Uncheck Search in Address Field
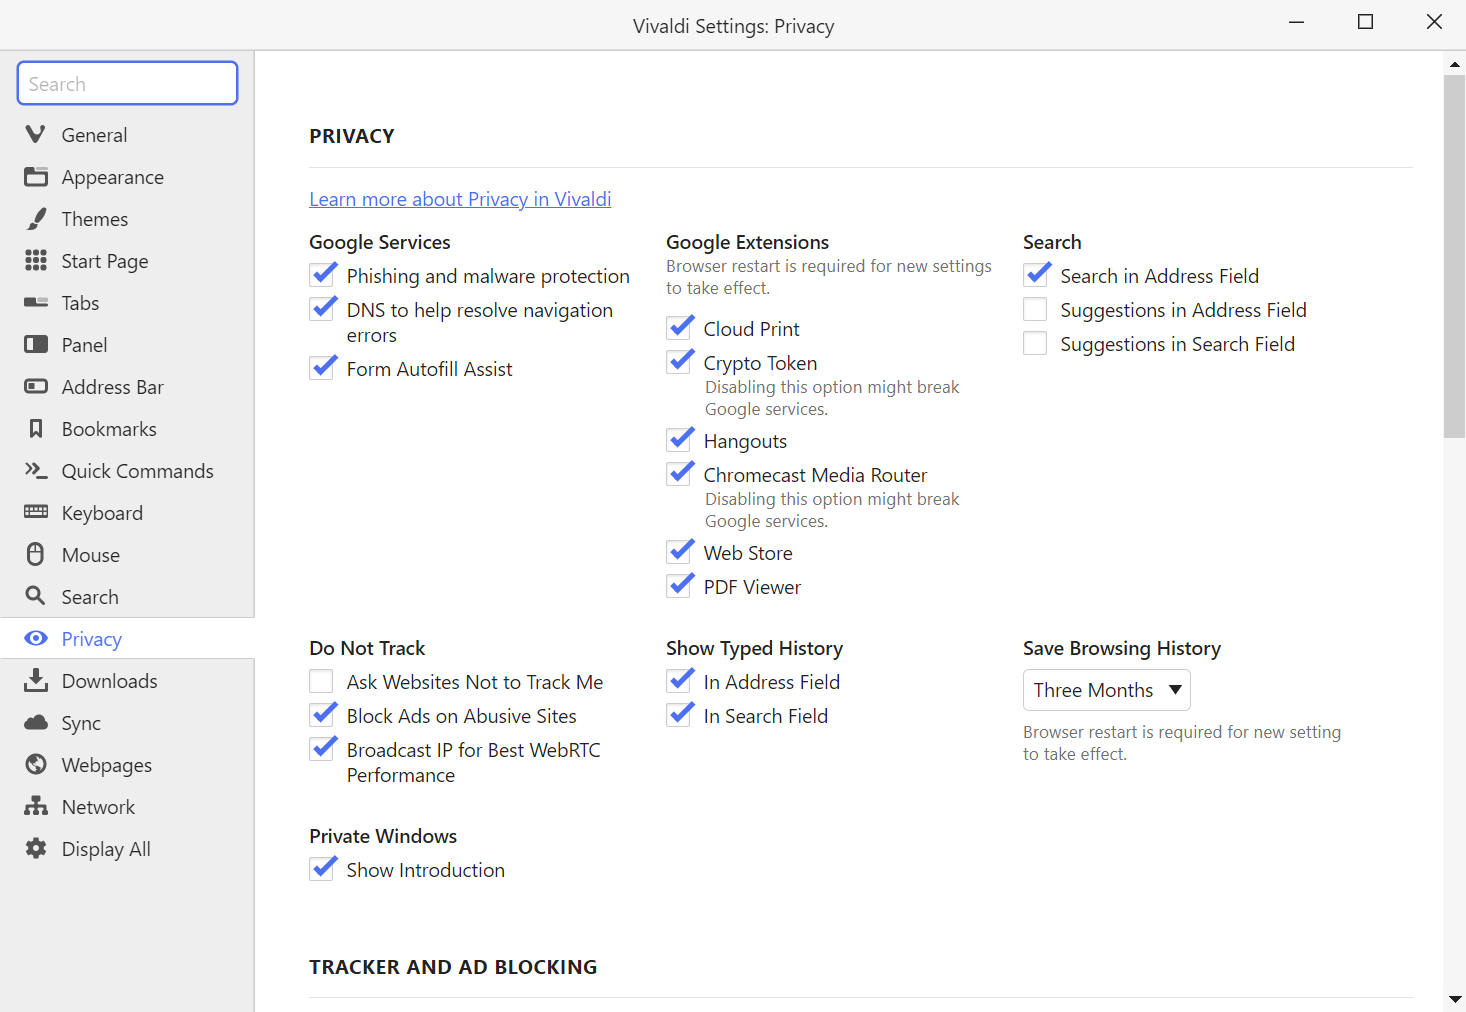 point(1036,276)
